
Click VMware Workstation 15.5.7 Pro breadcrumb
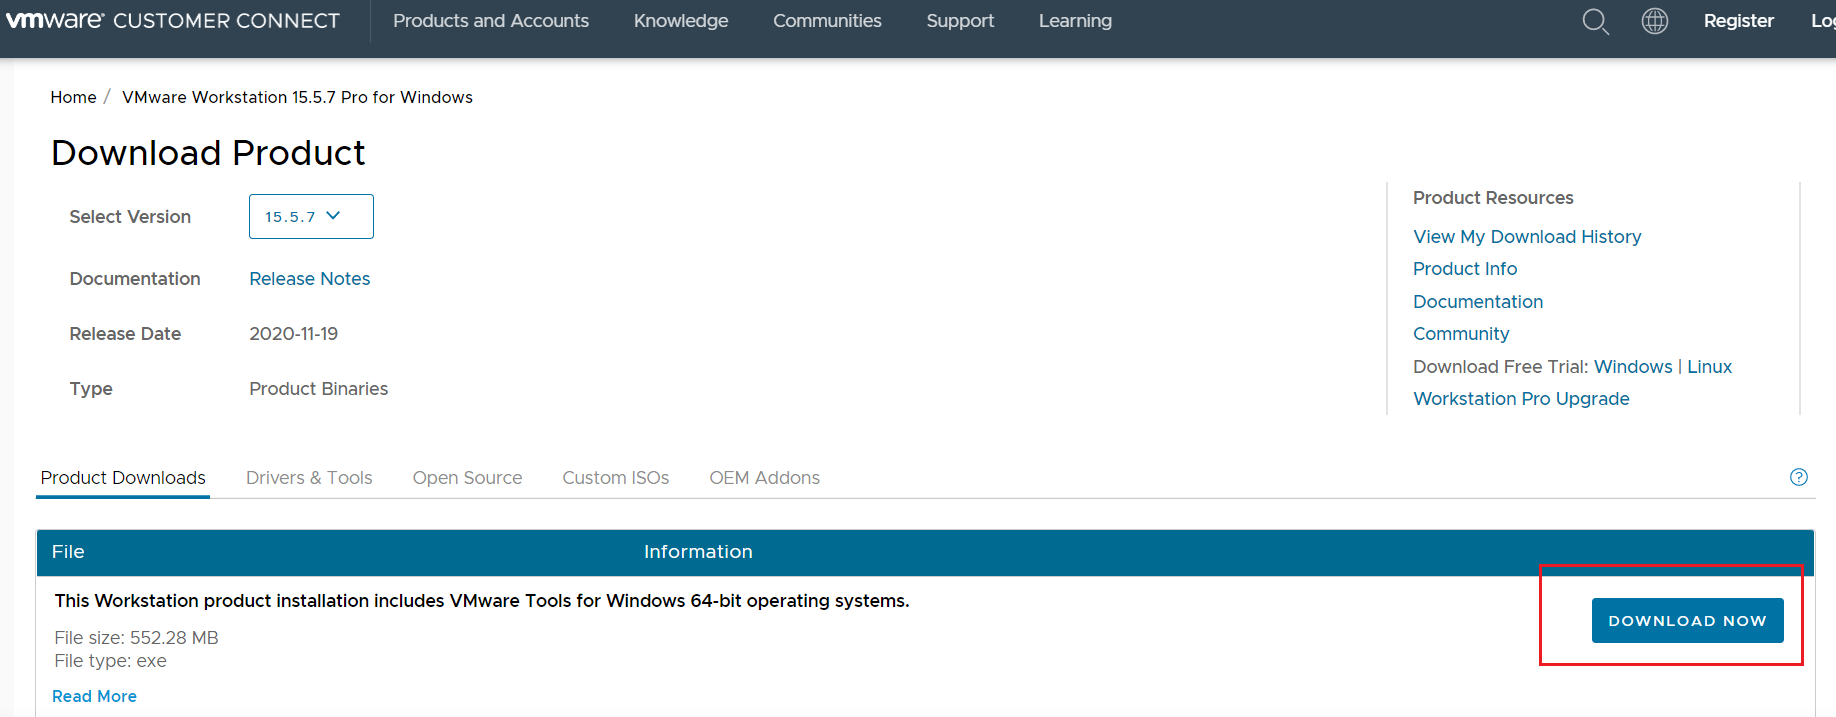point(297,97)
